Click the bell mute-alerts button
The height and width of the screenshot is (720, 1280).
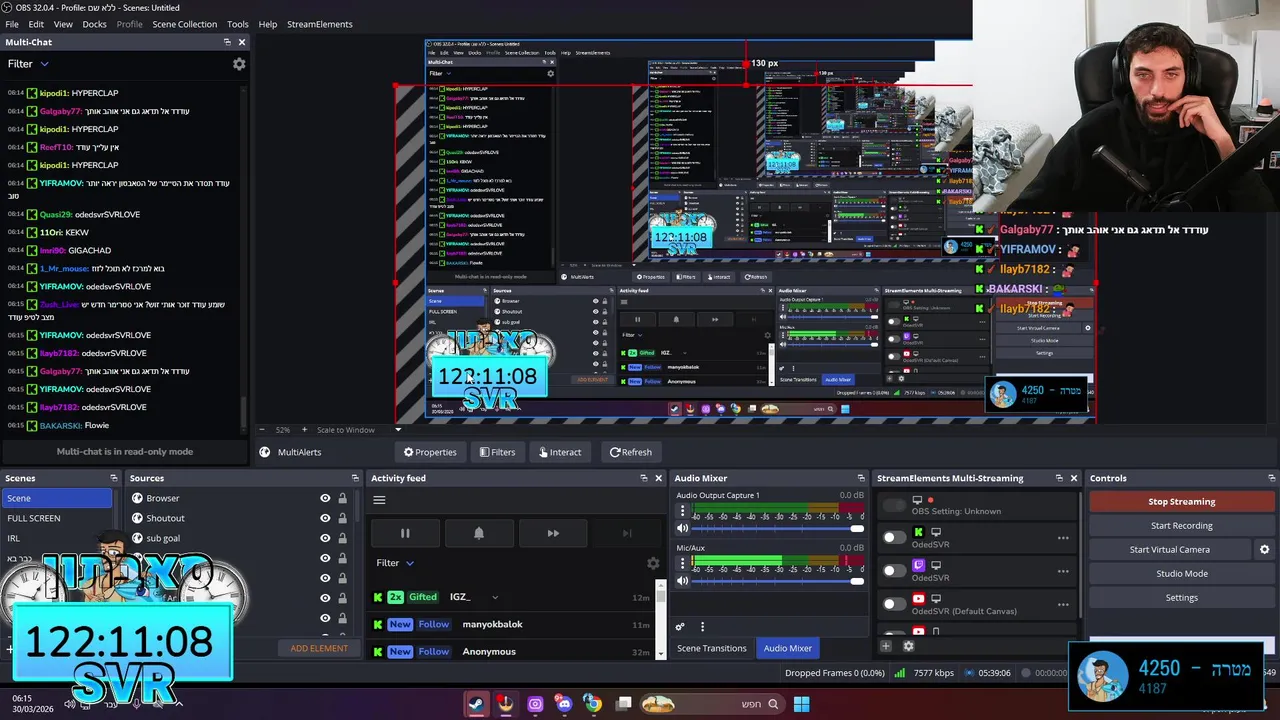tap(479, 533)
